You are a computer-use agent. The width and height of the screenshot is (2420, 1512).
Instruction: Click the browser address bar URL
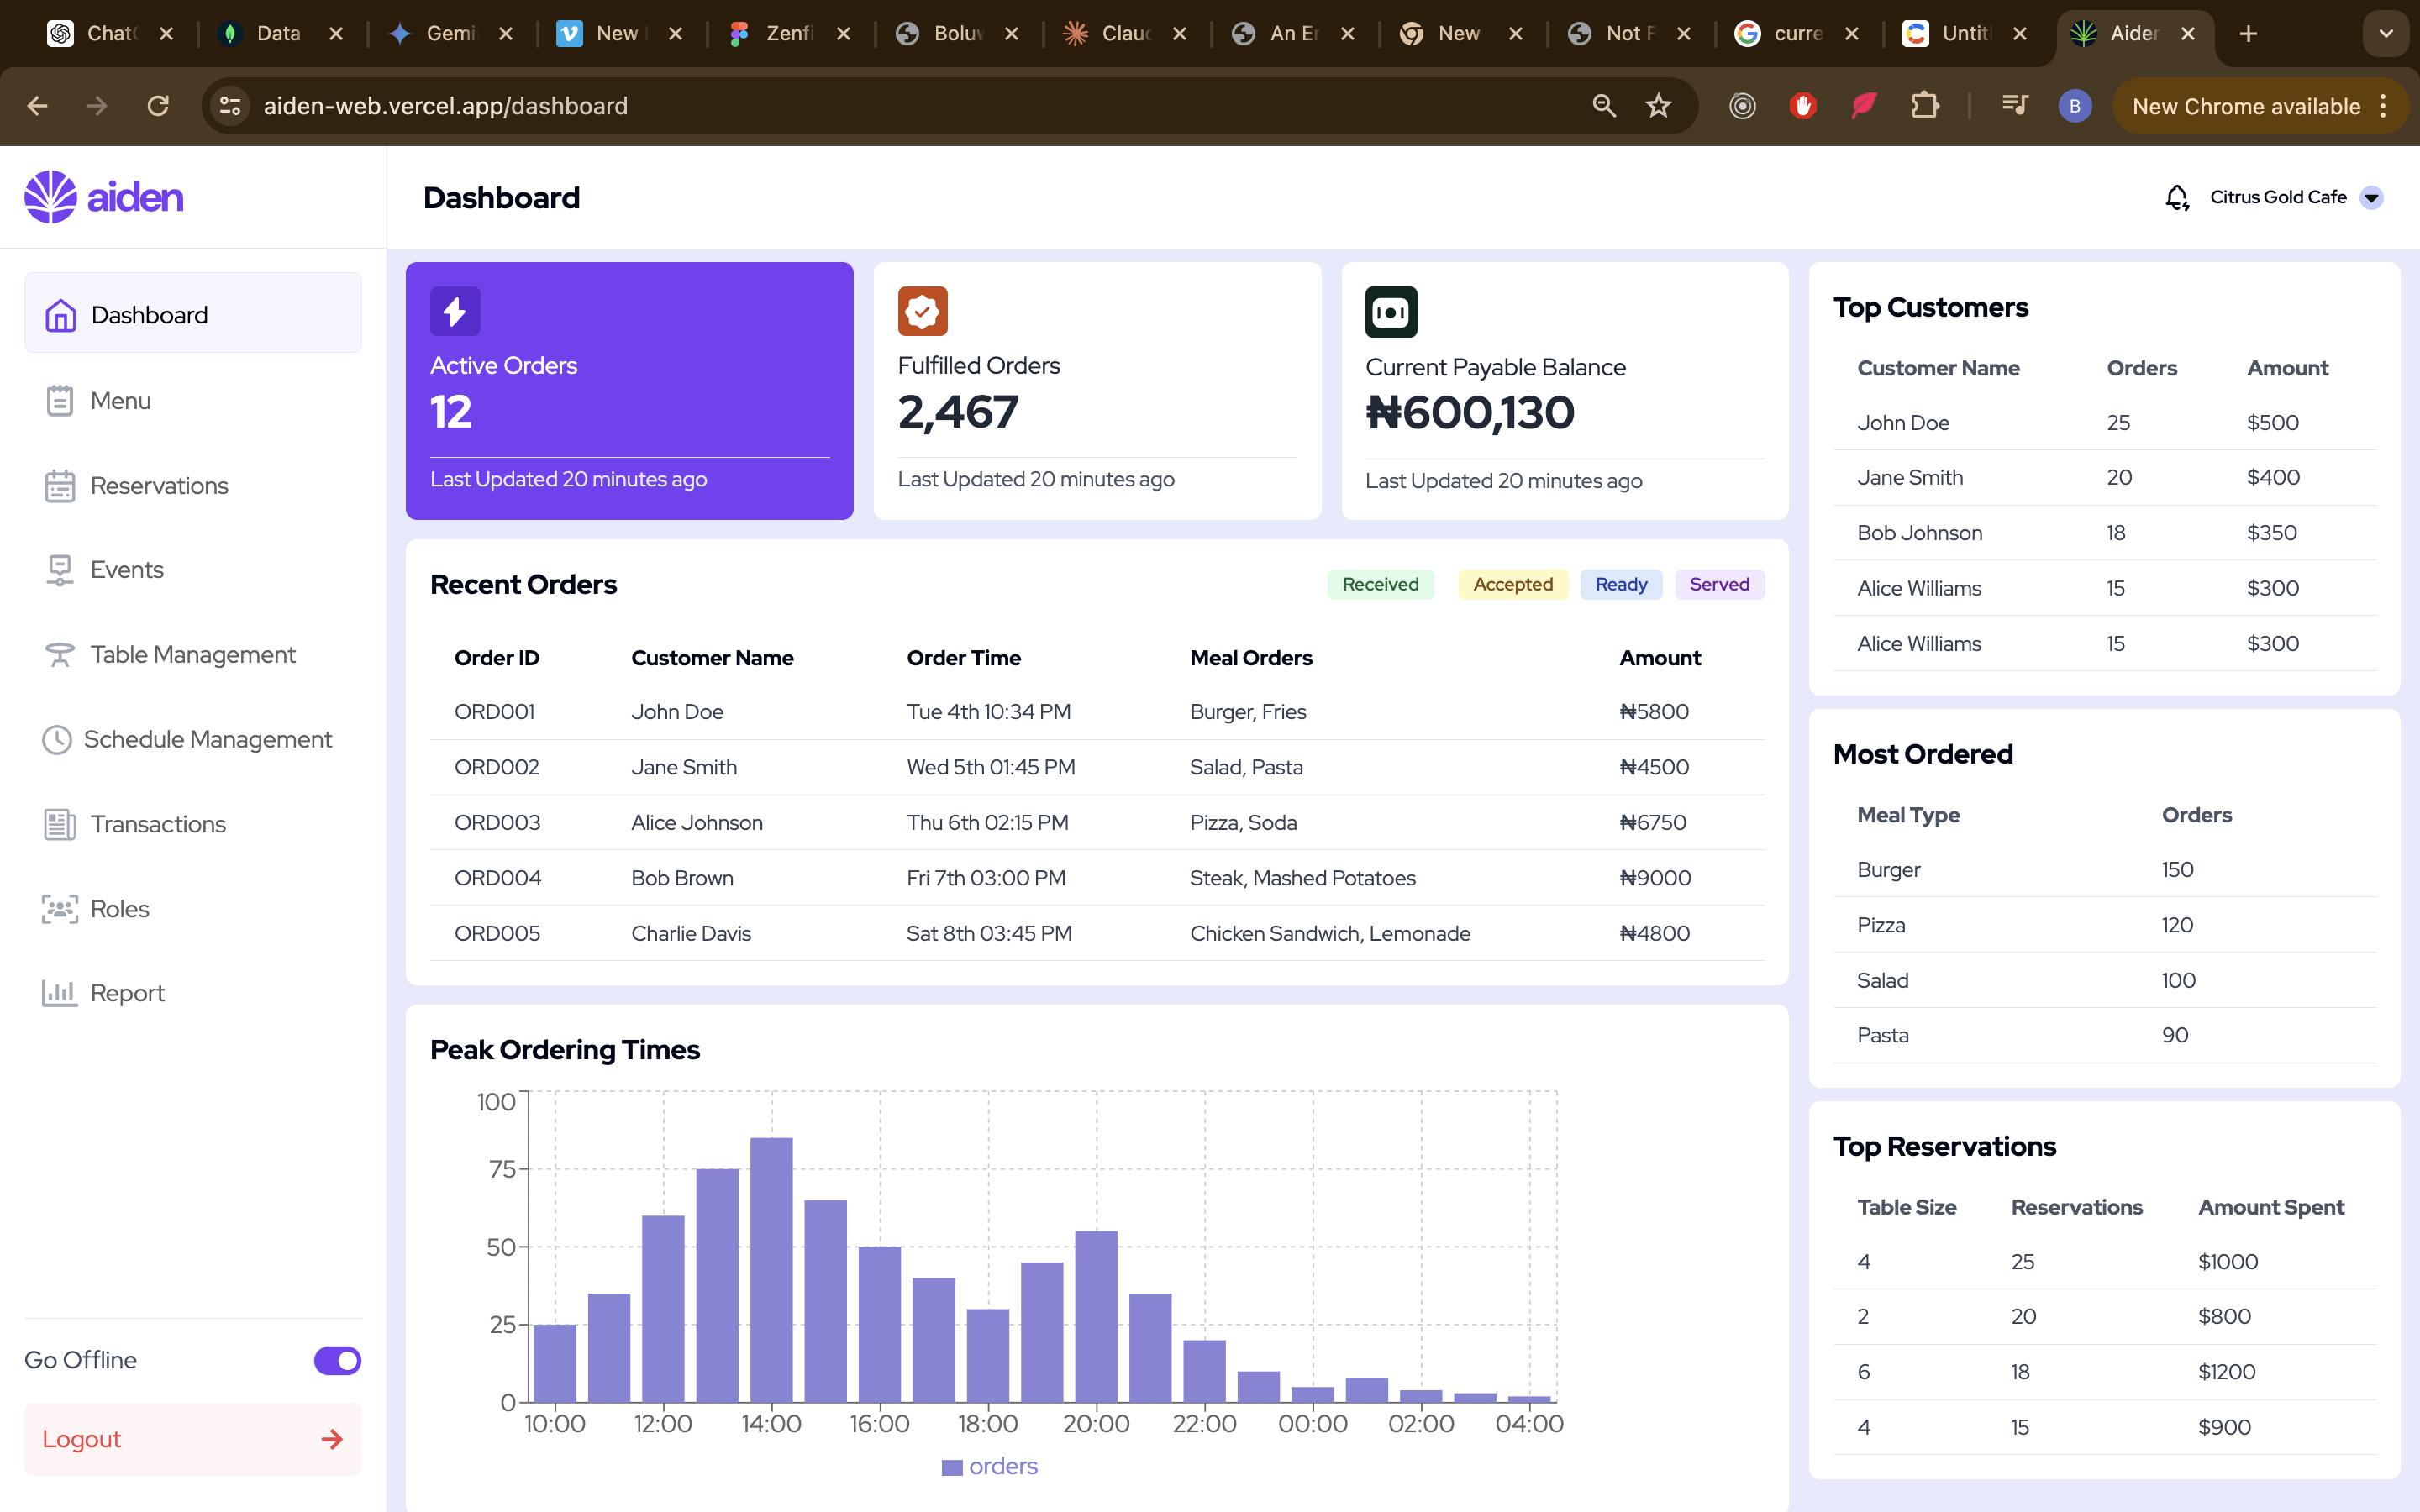pyautogui.click(x=446, y=106)
